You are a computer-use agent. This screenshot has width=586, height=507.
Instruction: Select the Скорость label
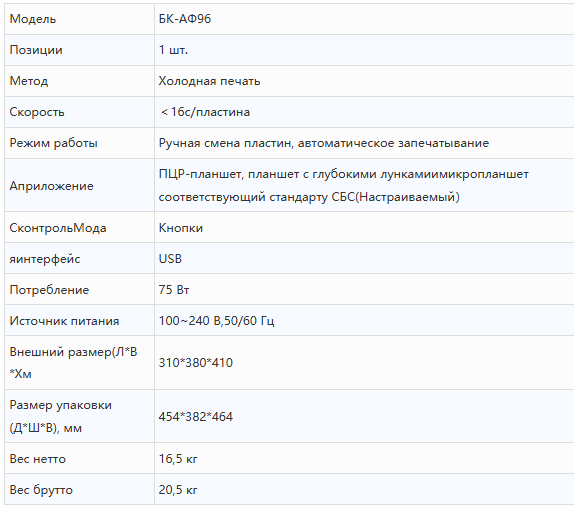[x=37, y=112]
